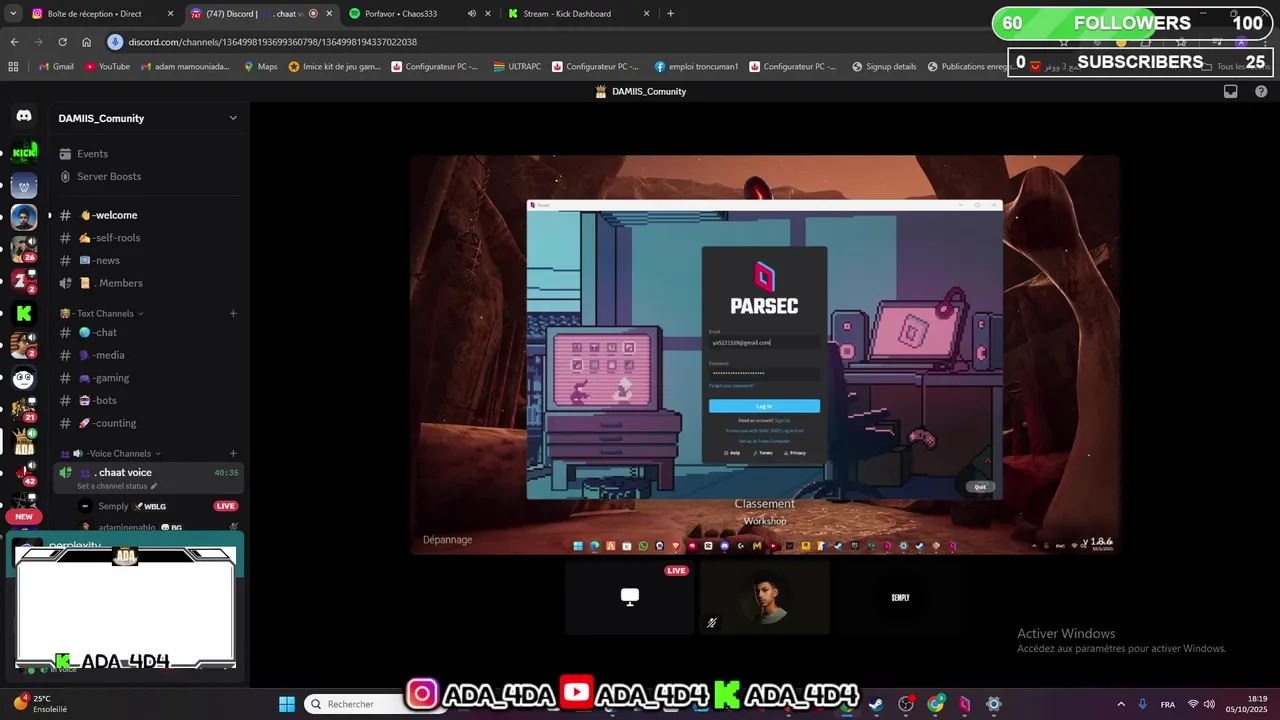The width and height of the screenshot is (1280, 720).
Task: Select the SEMPLY participant tile
Action: [x=900, y=597]
